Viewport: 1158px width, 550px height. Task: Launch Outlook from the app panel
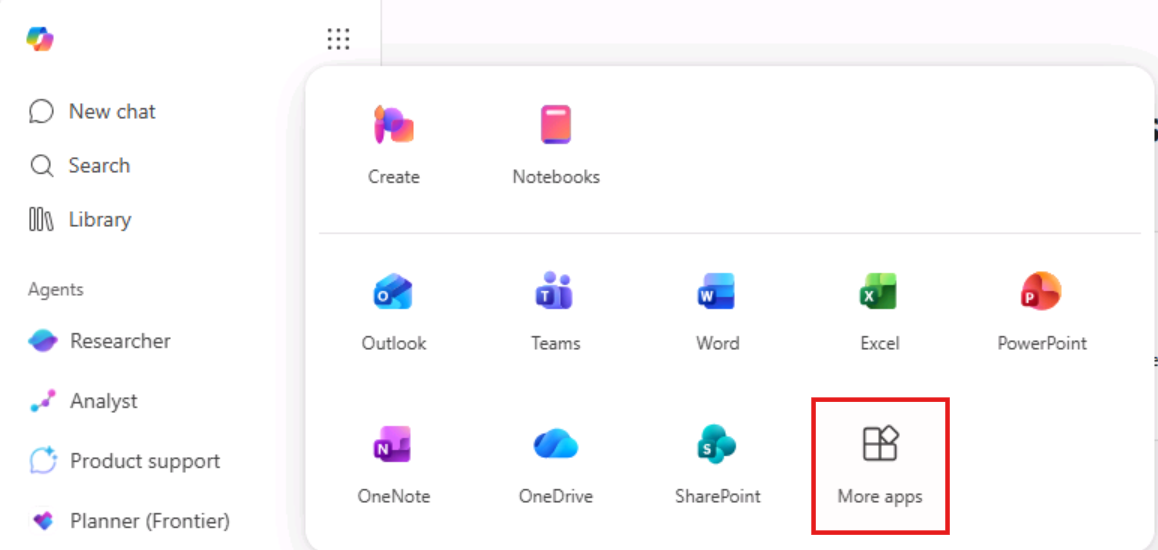394,312
